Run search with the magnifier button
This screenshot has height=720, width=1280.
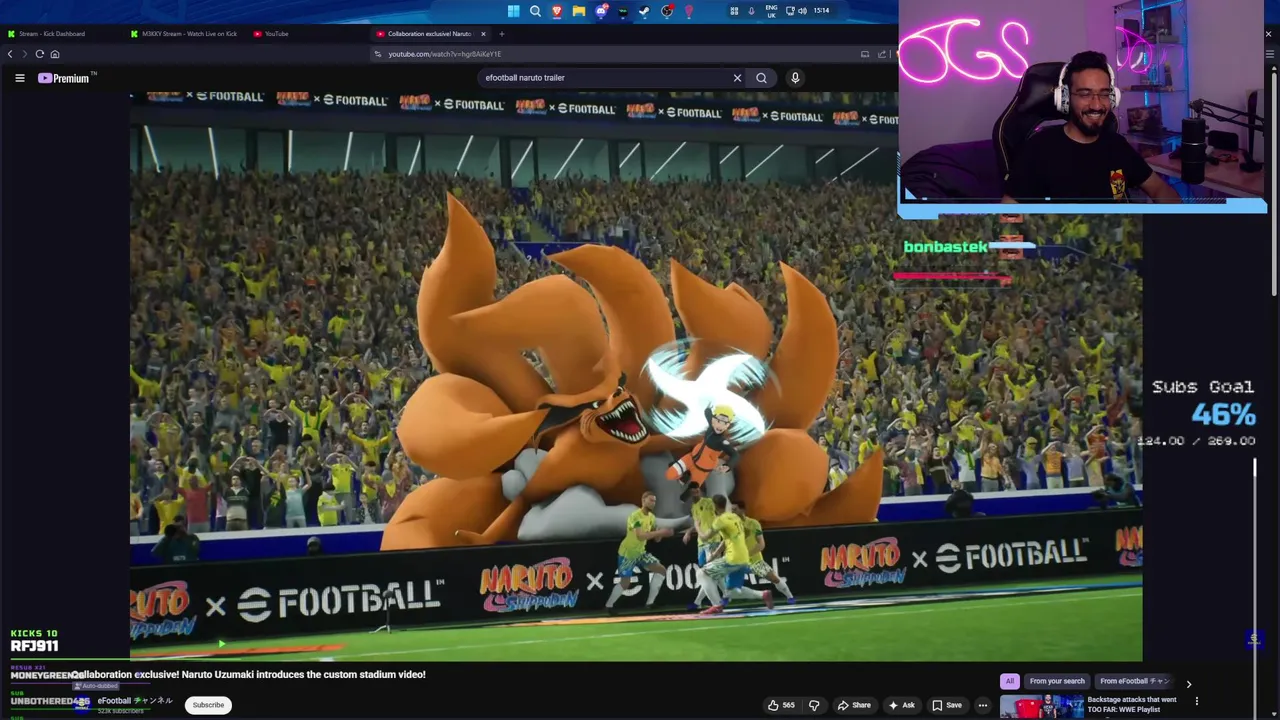762,78
